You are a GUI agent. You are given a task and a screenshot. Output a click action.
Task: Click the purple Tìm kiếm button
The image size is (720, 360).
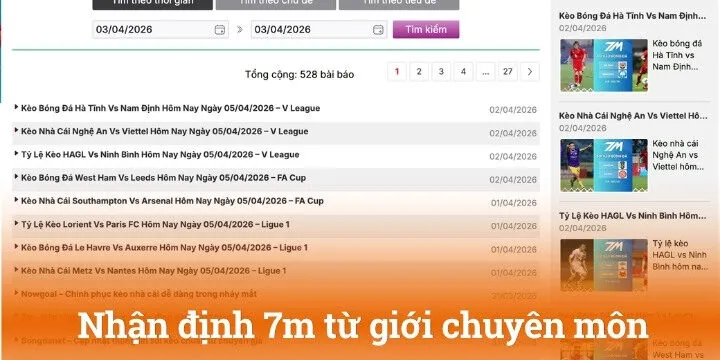pyautogui.click(x=426, y=29)
